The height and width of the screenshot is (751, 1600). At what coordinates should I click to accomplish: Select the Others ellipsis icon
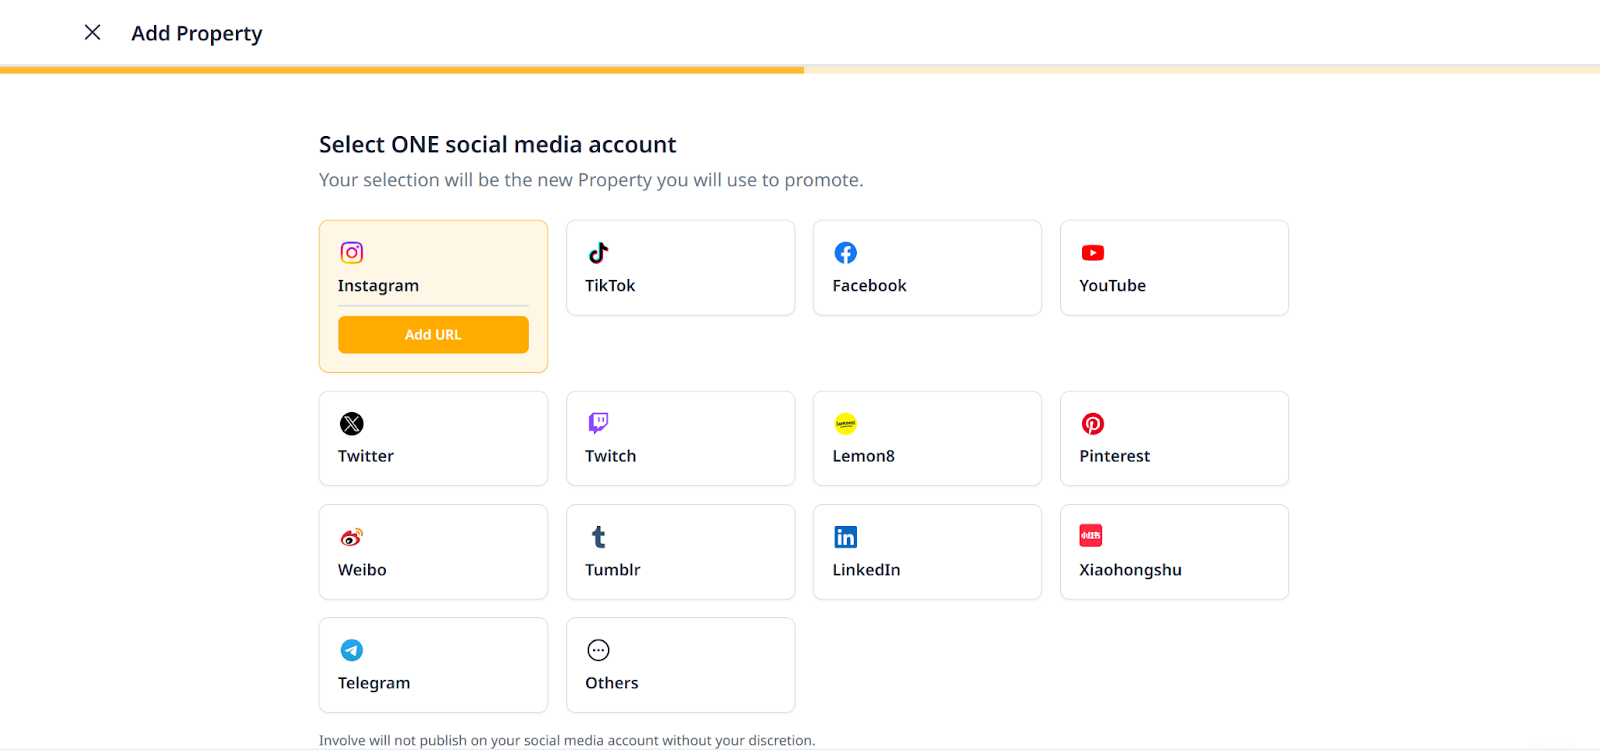[x=598, y=650]
